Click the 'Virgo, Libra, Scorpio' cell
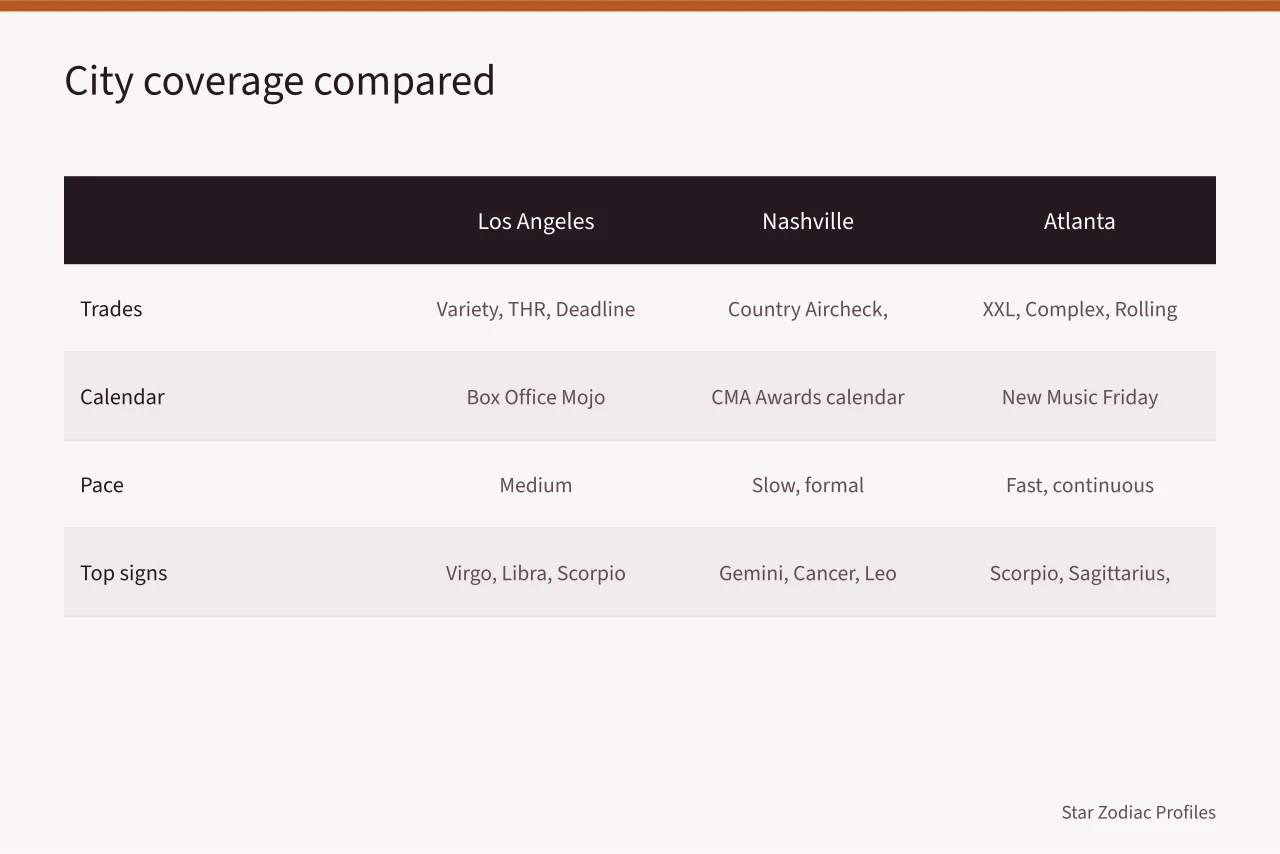 coord(536,573)
